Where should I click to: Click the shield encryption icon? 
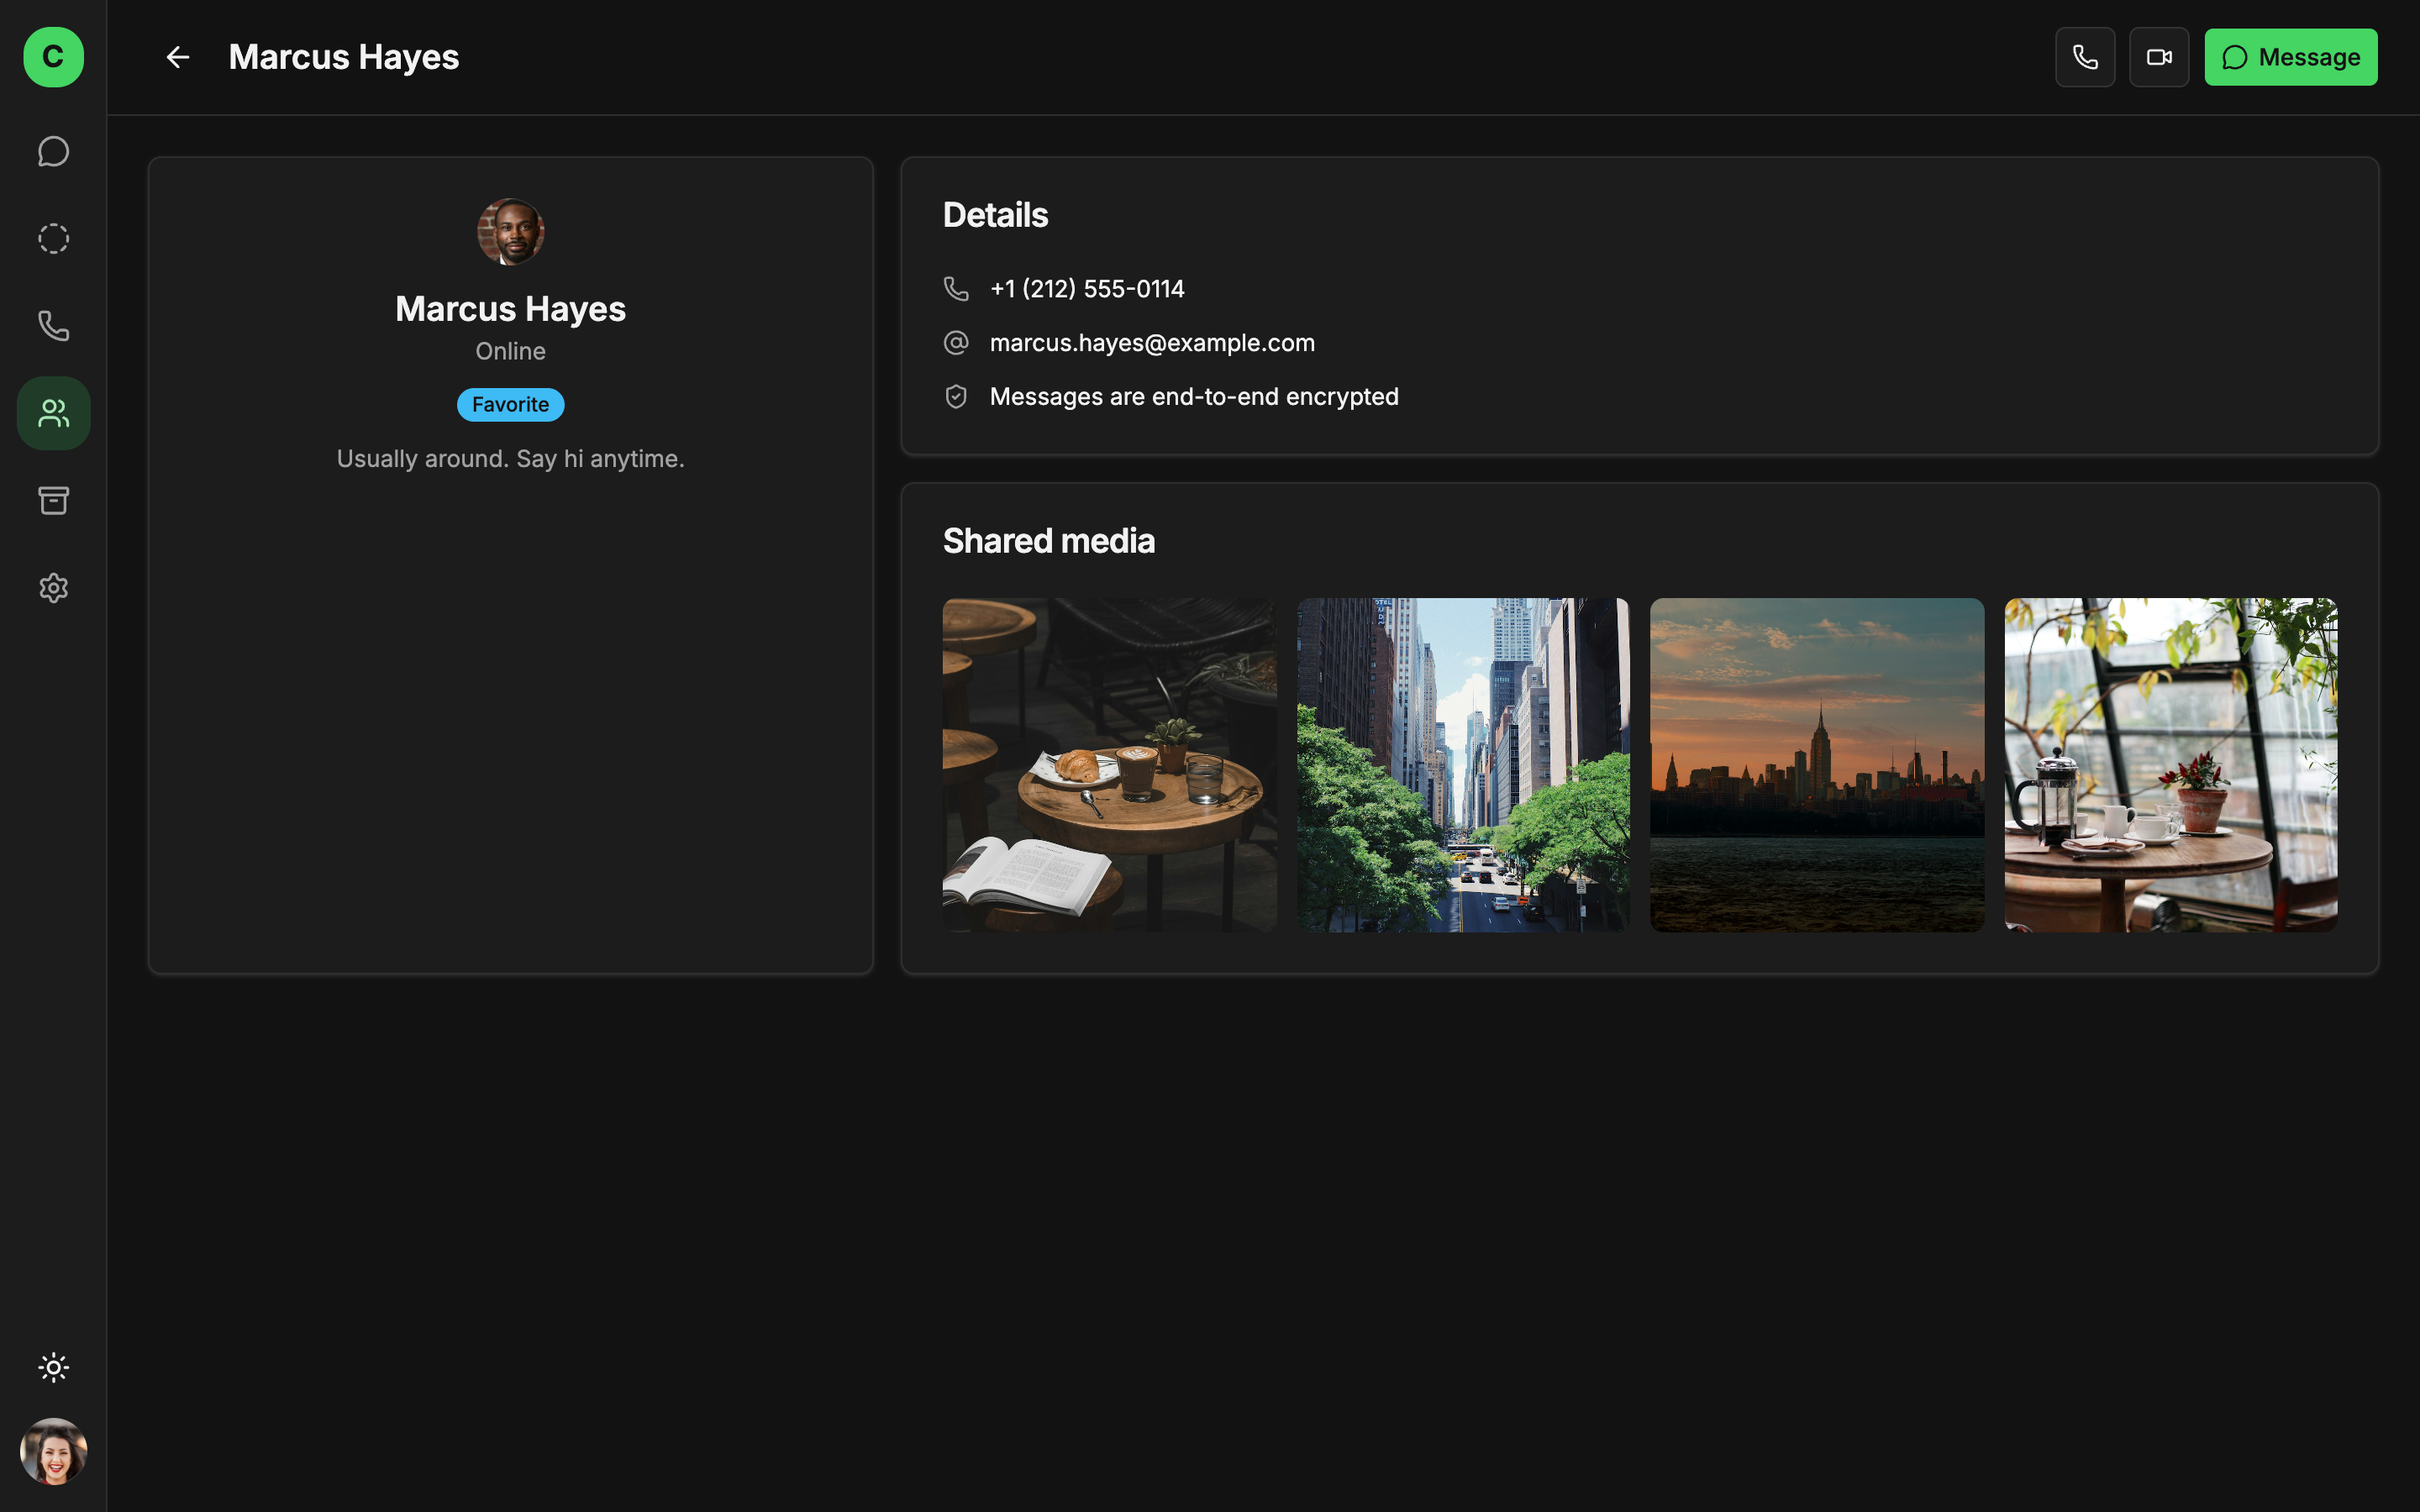click(x=956, y=397)
